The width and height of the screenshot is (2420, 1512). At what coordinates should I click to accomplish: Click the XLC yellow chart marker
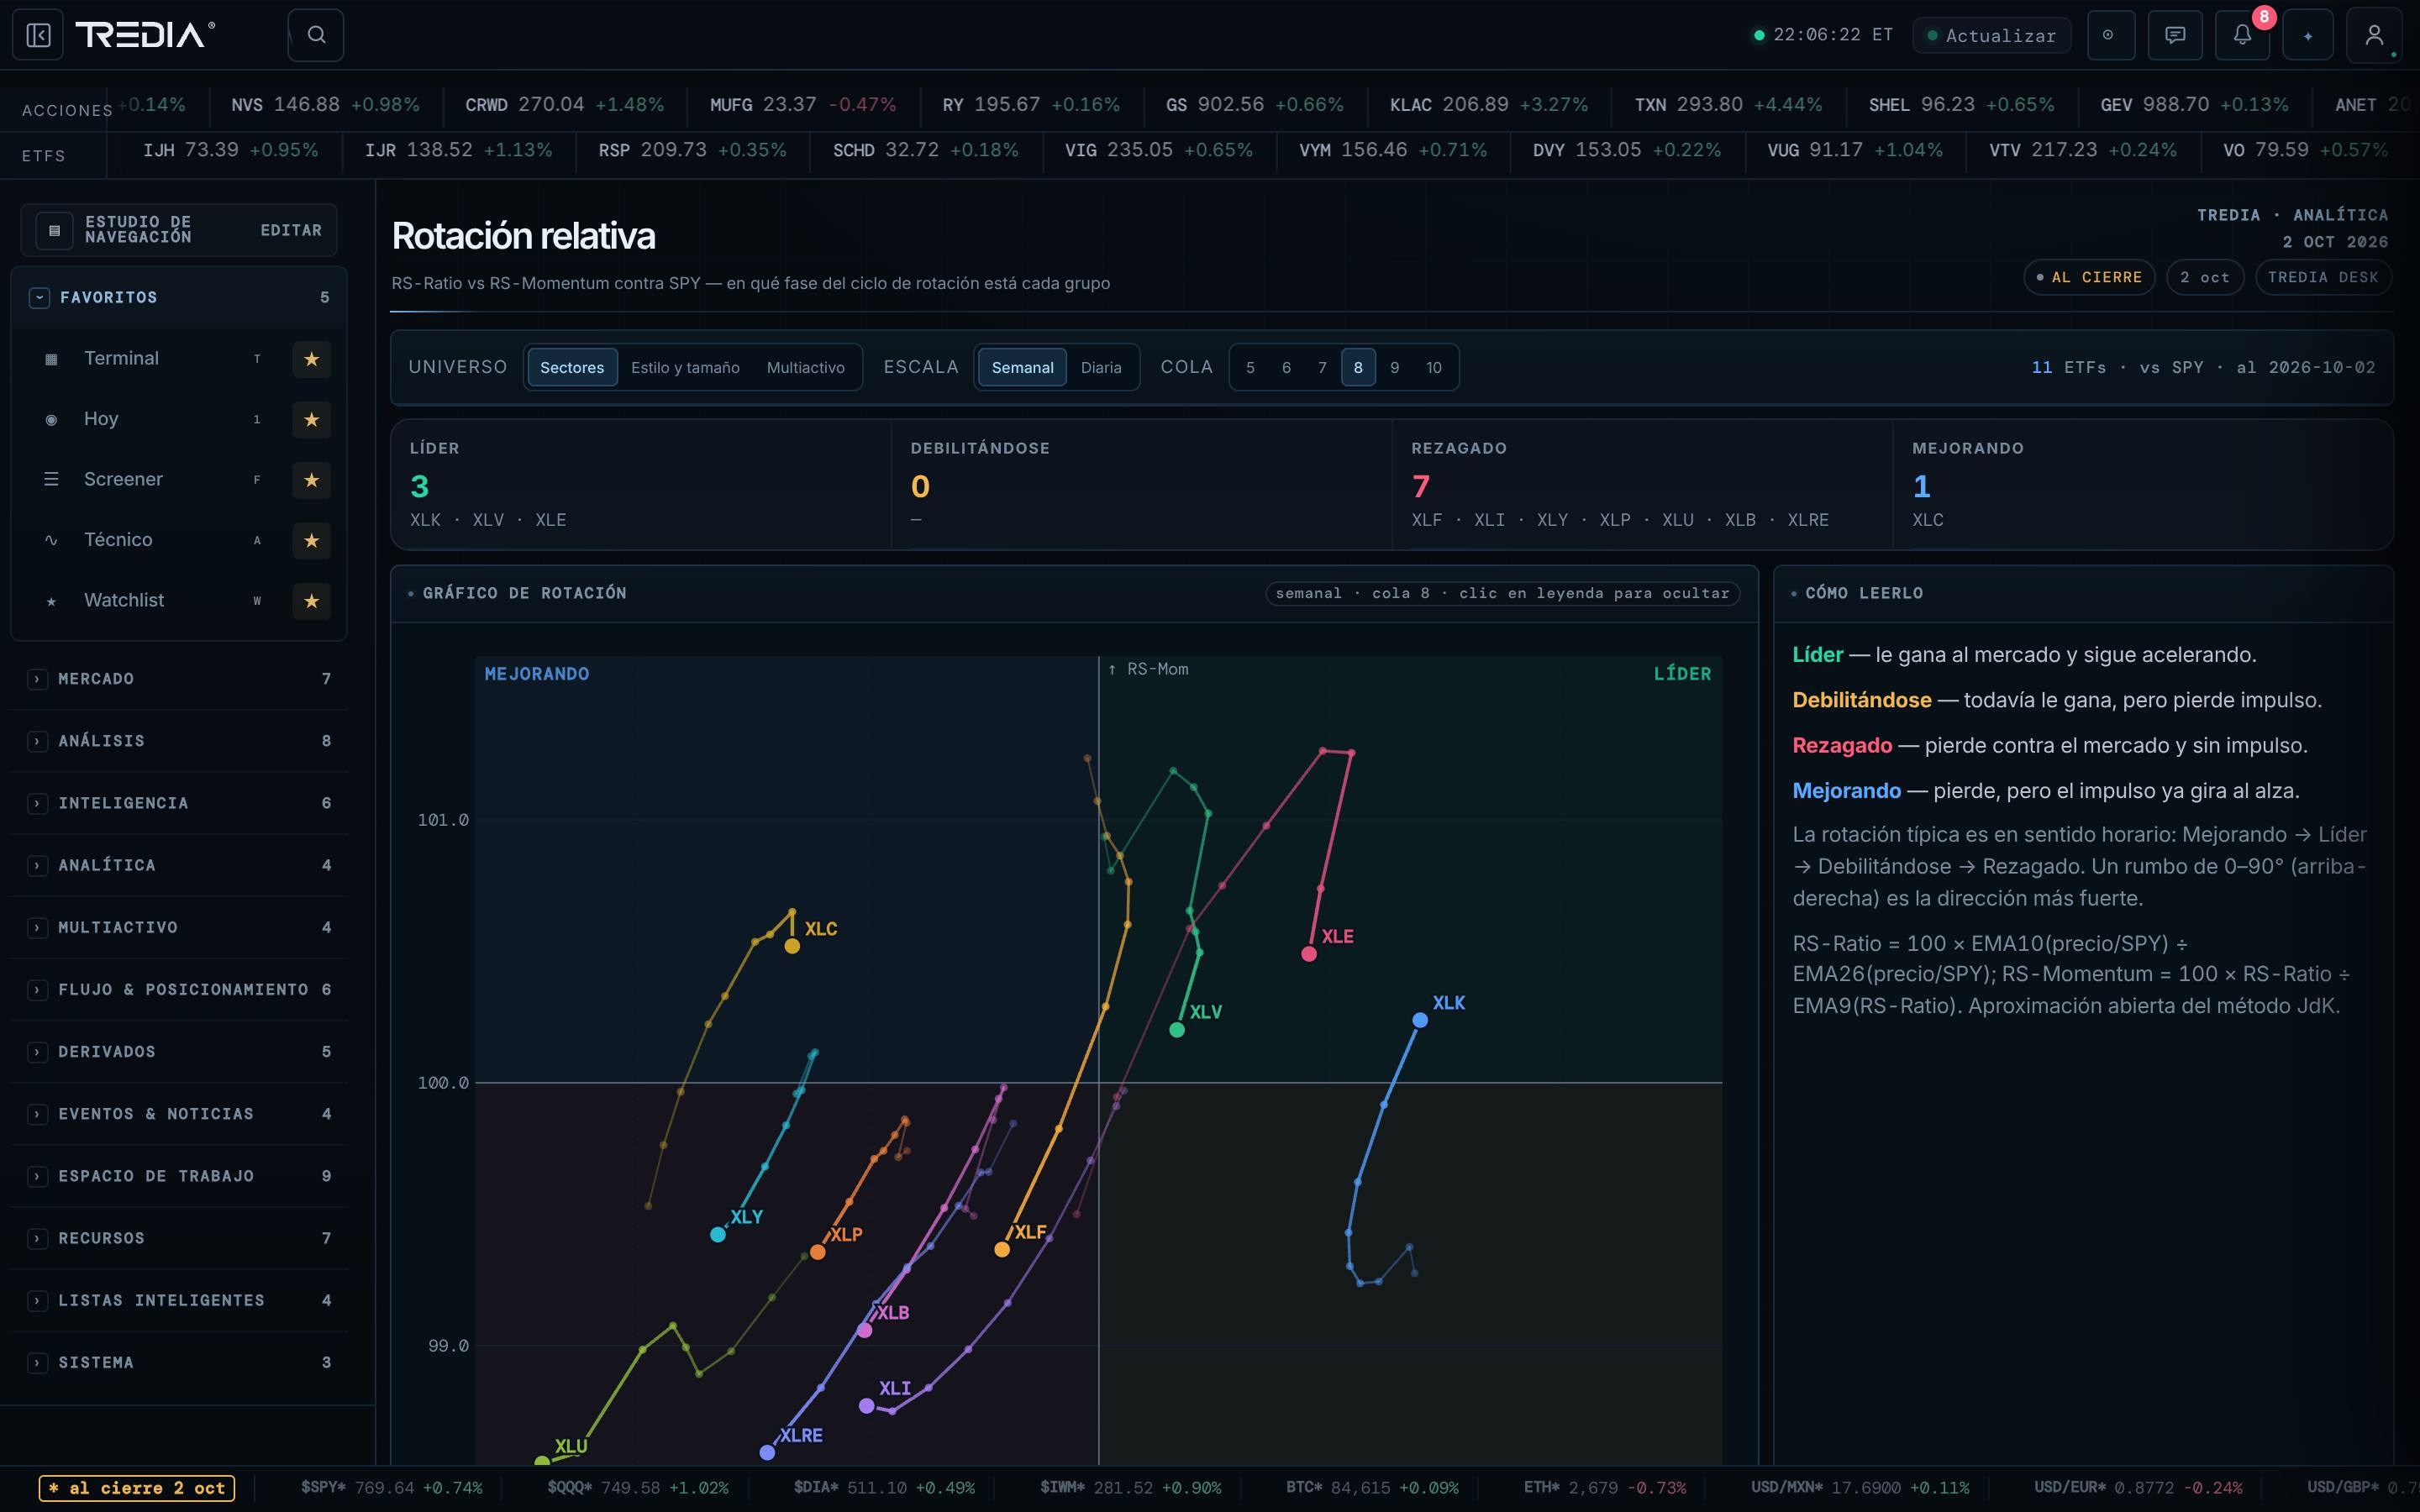tap(792, 946)
